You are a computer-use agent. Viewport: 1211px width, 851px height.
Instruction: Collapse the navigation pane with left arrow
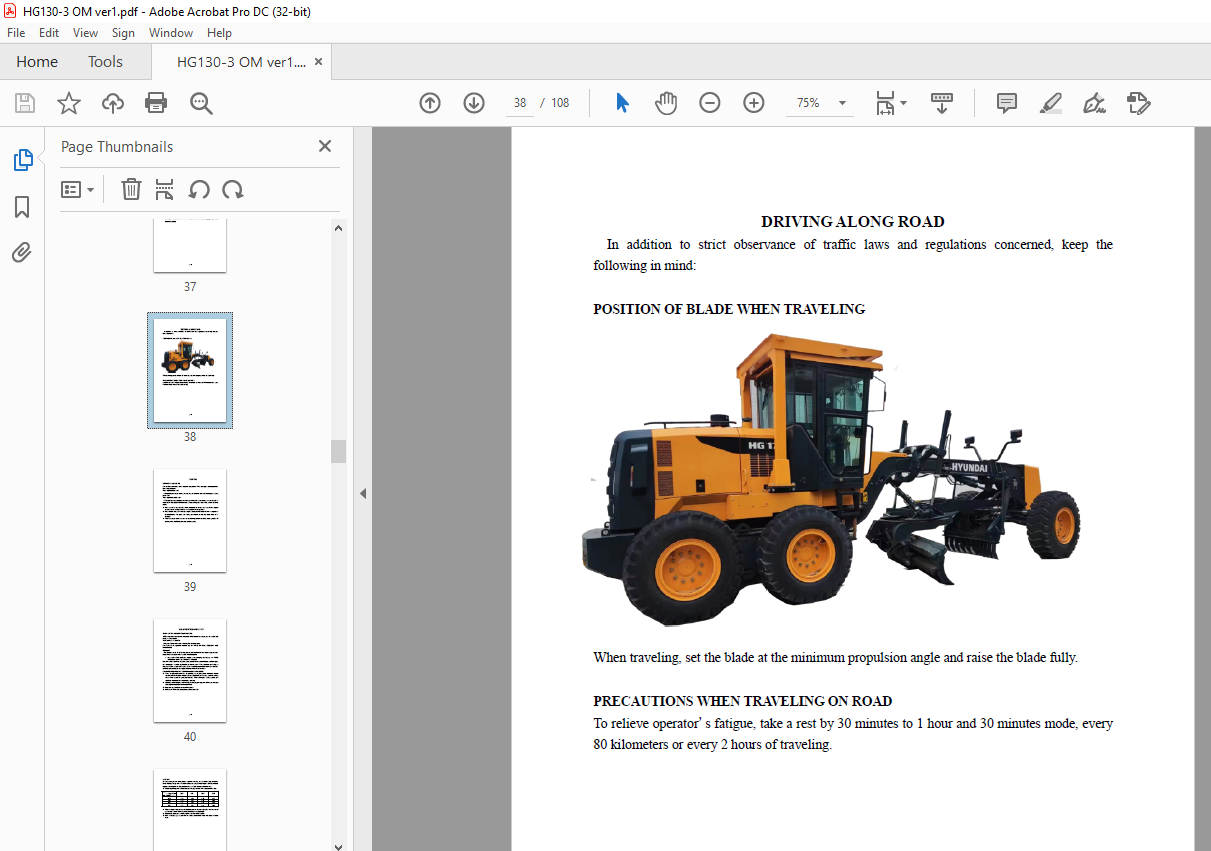pyautogui.click(x=363, y=493)
